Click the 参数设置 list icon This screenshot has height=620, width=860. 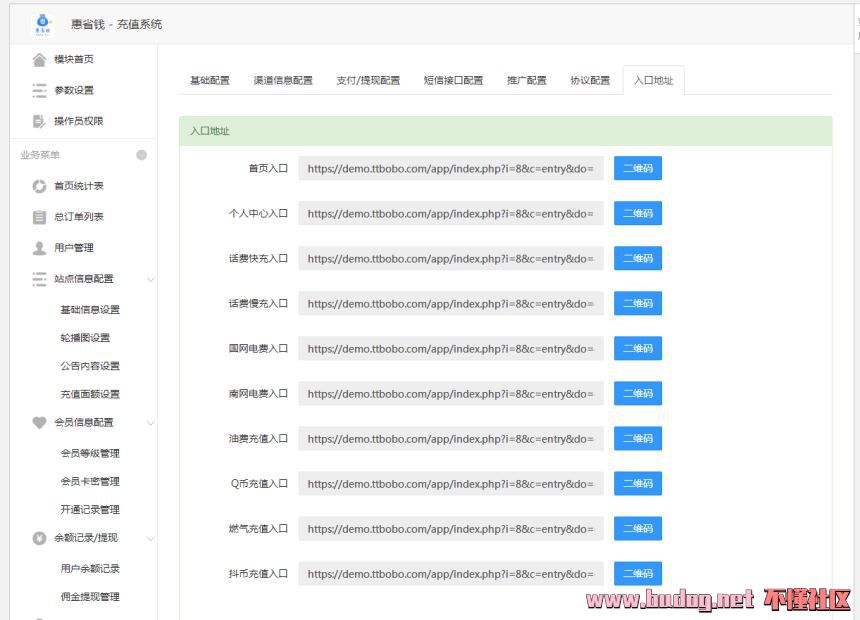[x=39, y=91]
